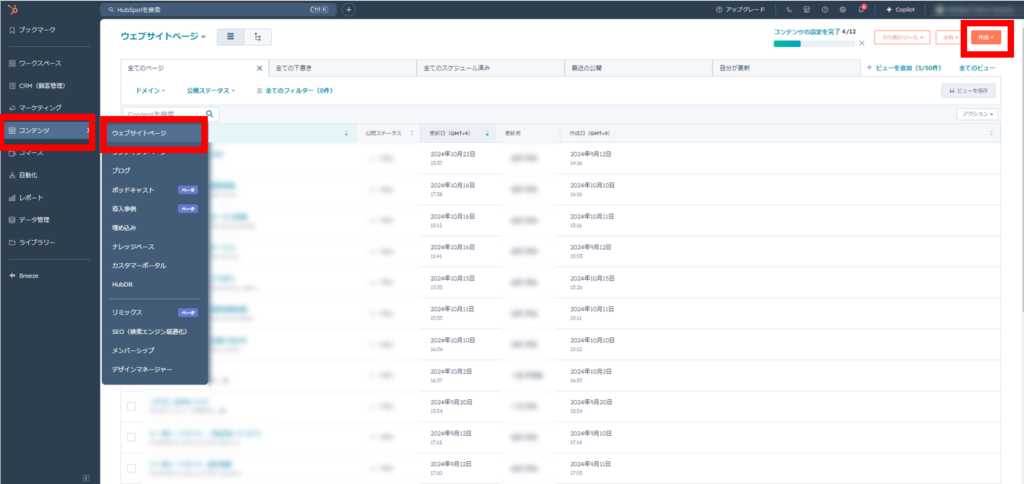Click the HubSpot search field
The height and width of the screenshot is (484, 1024).
220,9
